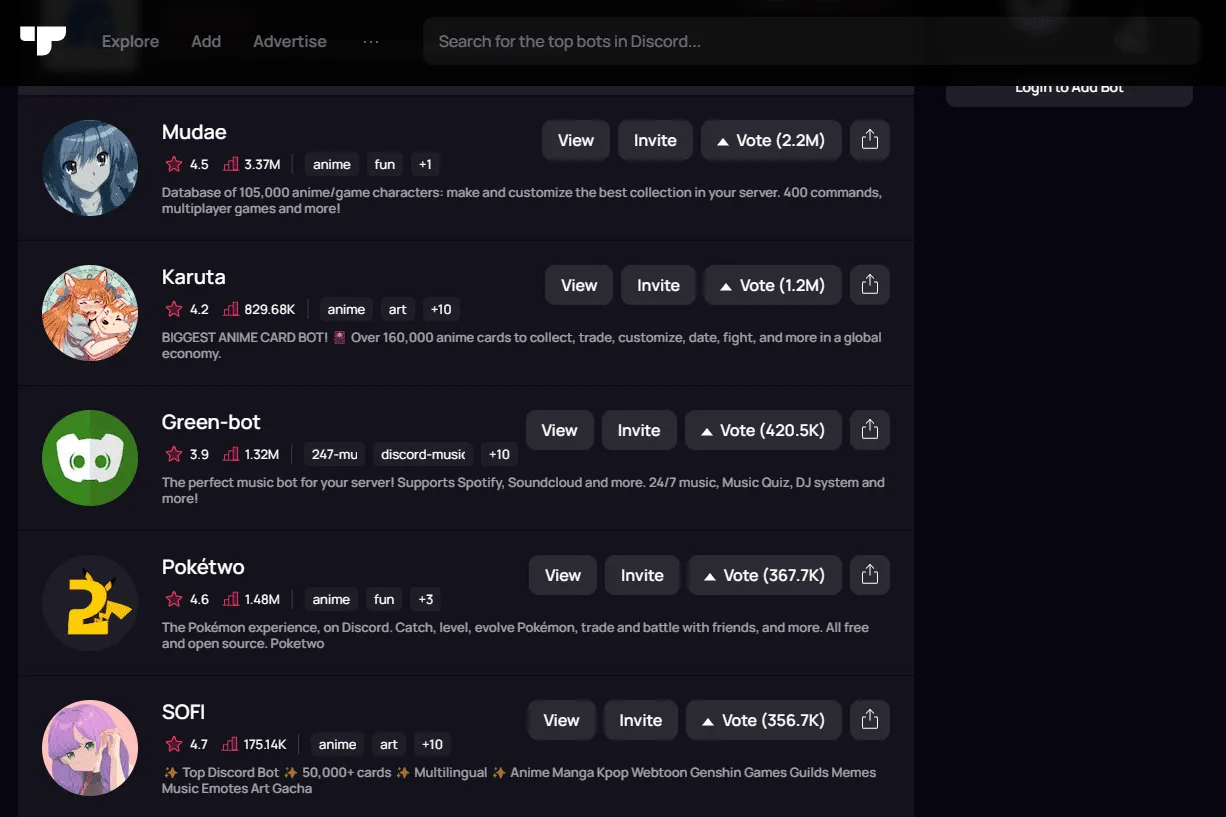1226x817 pixels.
Task: Click Mudae's 3.37M server count
Action: pyautogui.click(x=251, y=164)
